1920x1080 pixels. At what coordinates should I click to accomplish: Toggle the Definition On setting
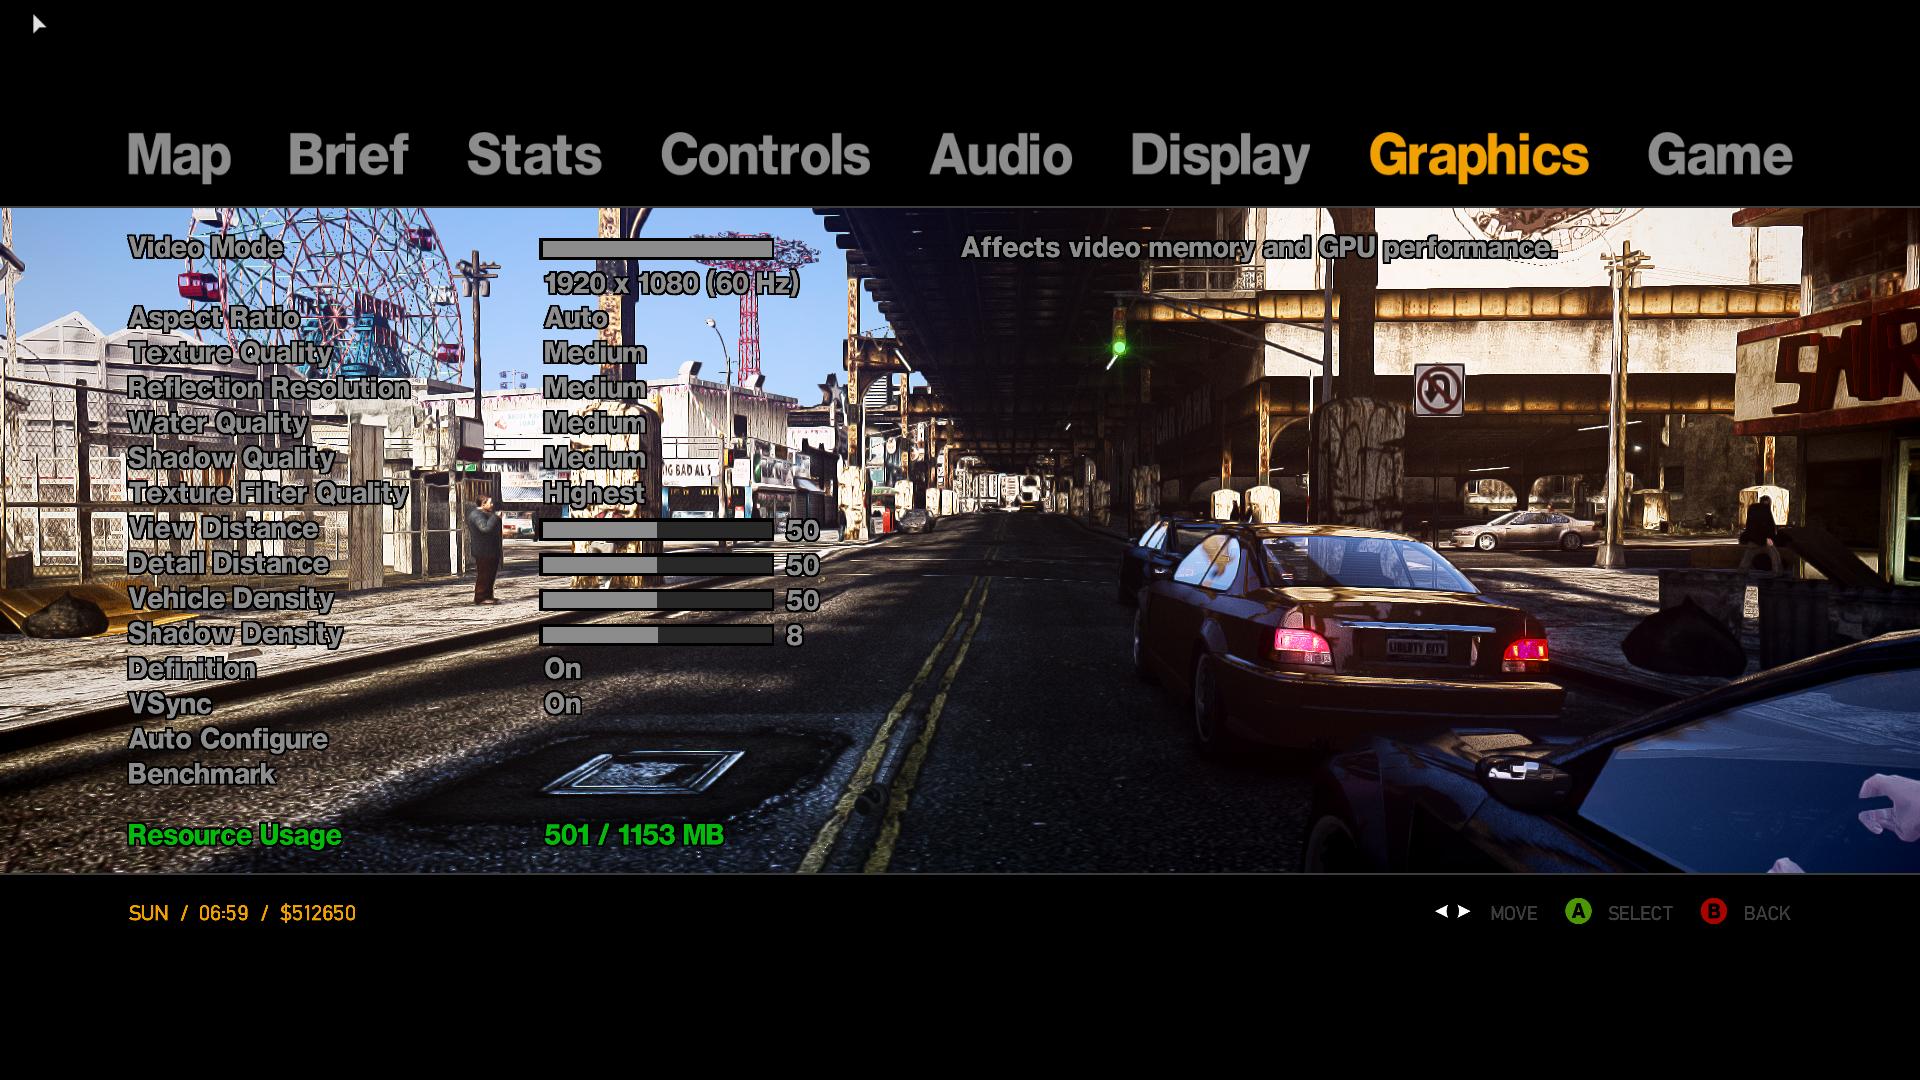tap(562, 669)
